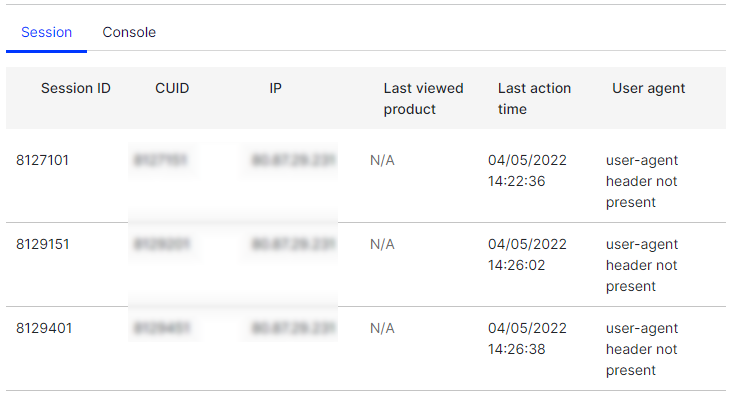Image resolution: width=731 pixels, height=394 pixels.
Task: Select session ID 8127101
Action: [x=42, y=160]
